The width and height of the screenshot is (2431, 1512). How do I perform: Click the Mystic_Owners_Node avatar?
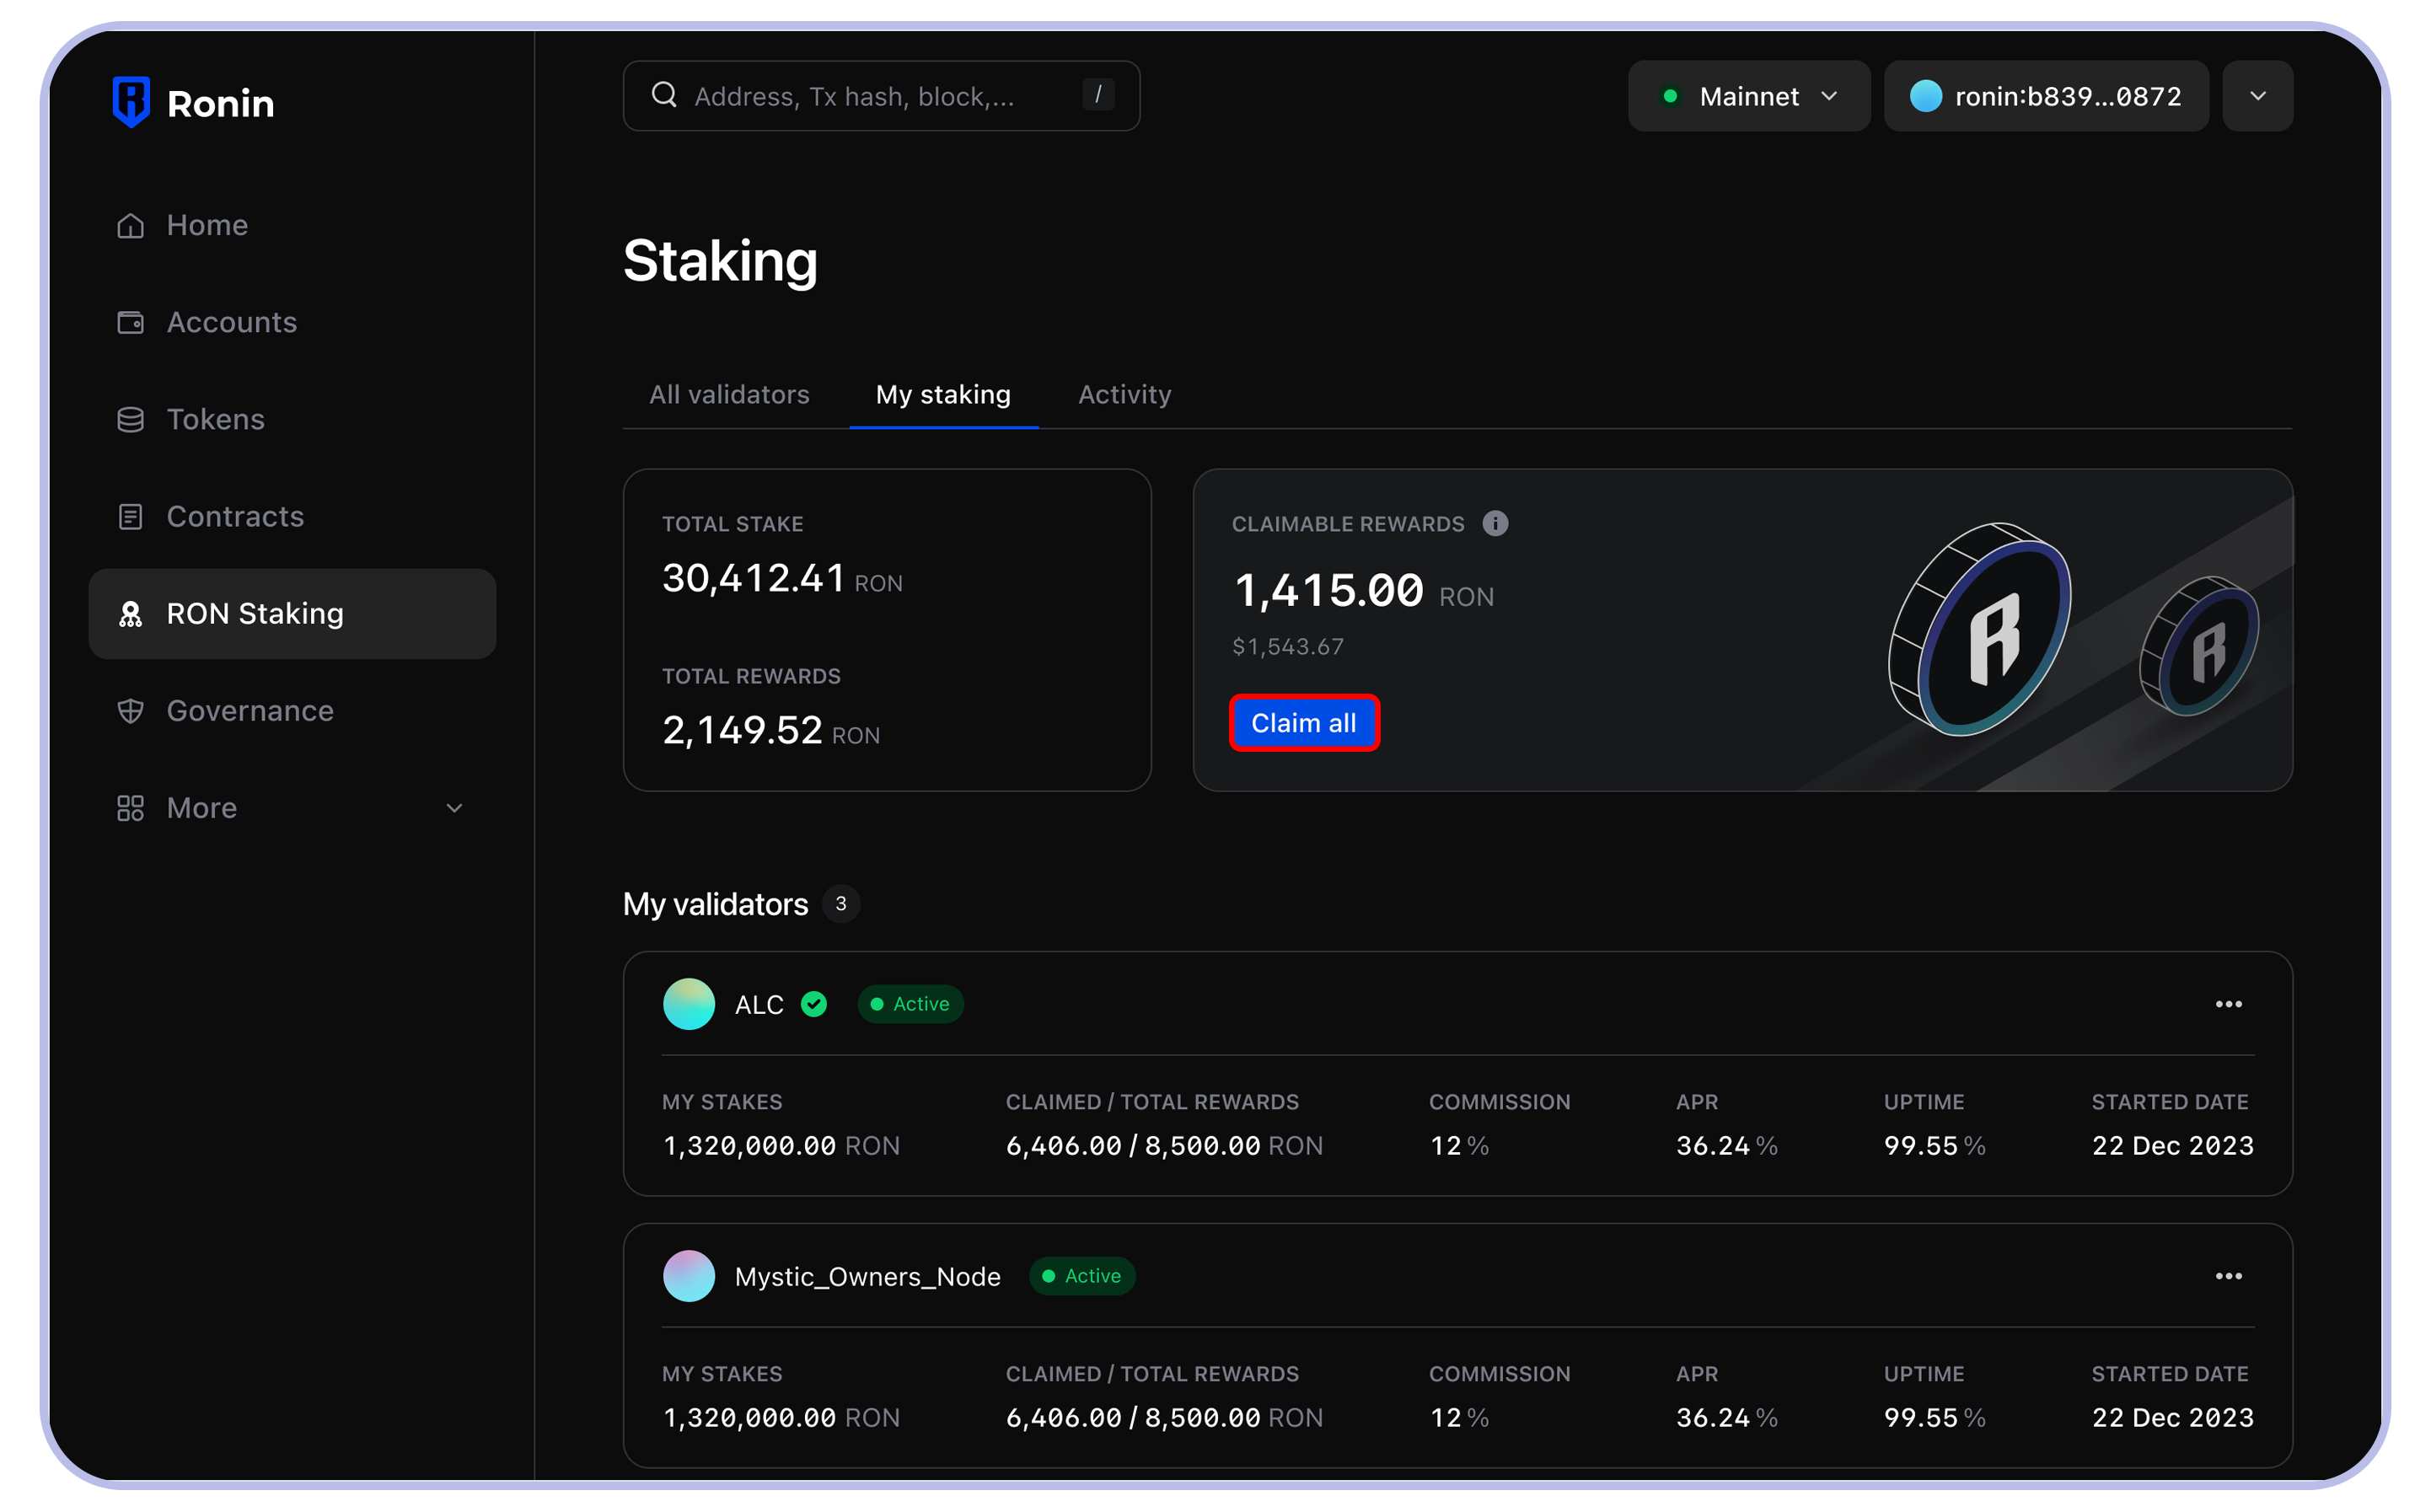[x=689, y=1276]
